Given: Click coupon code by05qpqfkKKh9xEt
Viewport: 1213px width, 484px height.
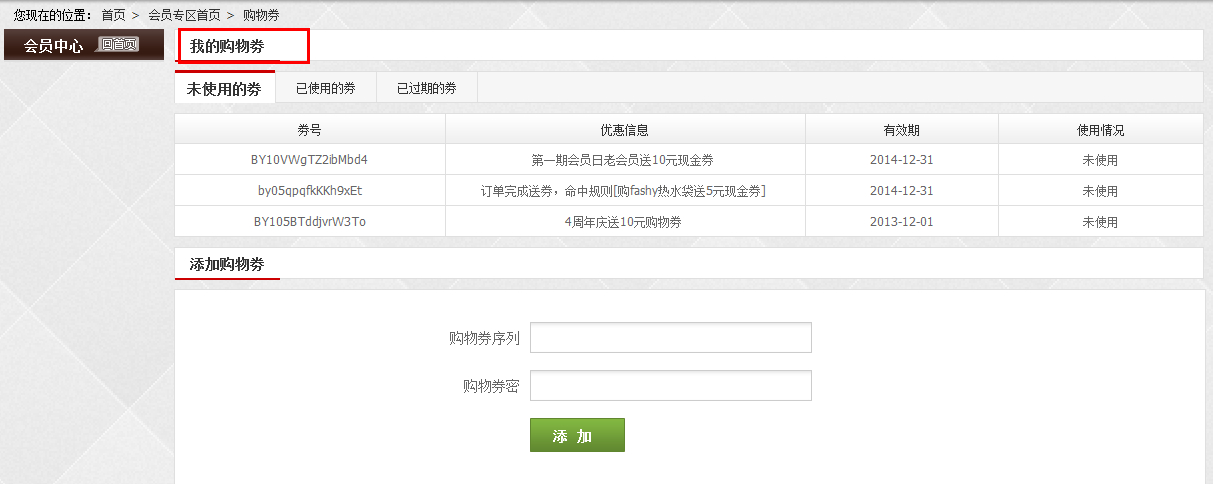Looking at the screenshot, I should point(309,191).
